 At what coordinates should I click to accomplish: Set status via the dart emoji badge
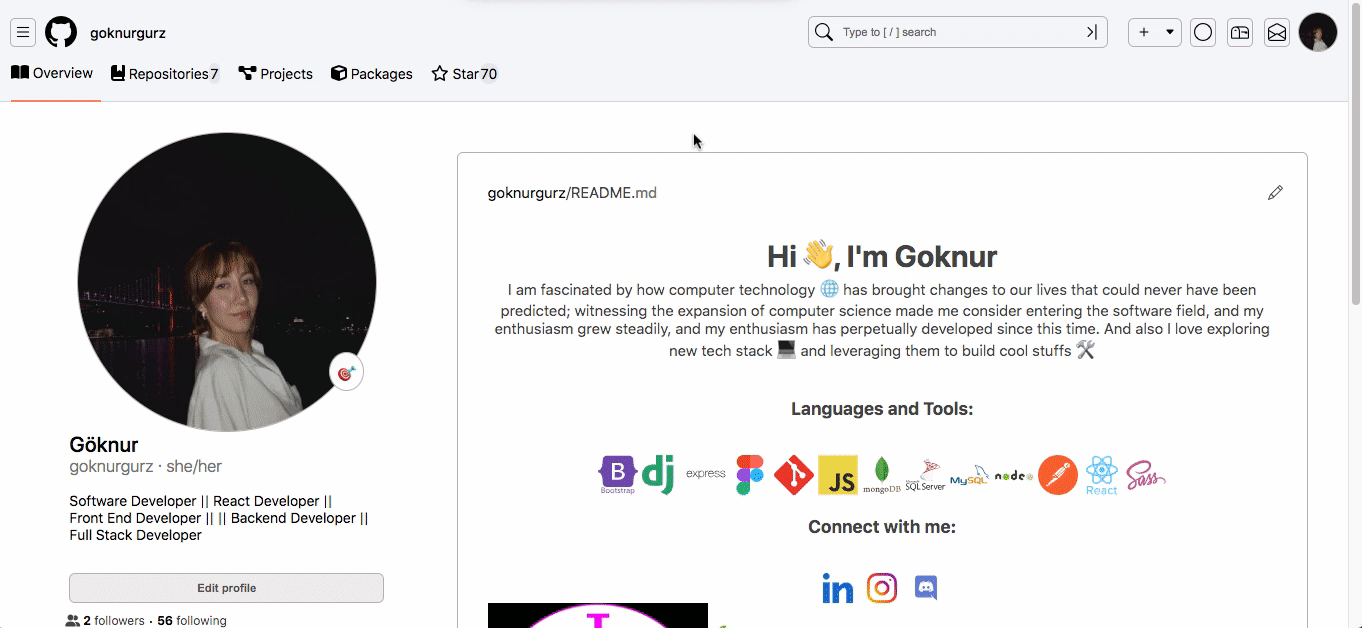tap(346, 373)
